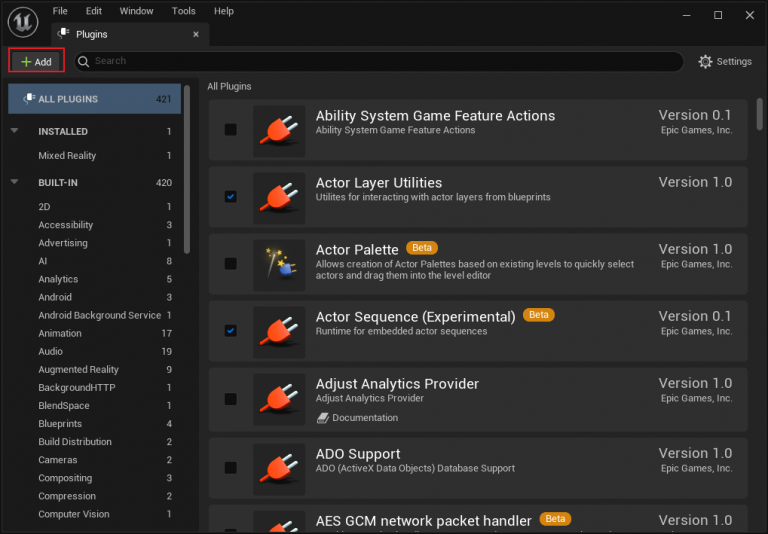
Task: Select the All Plugins category
Action: [x=95, y=99]
